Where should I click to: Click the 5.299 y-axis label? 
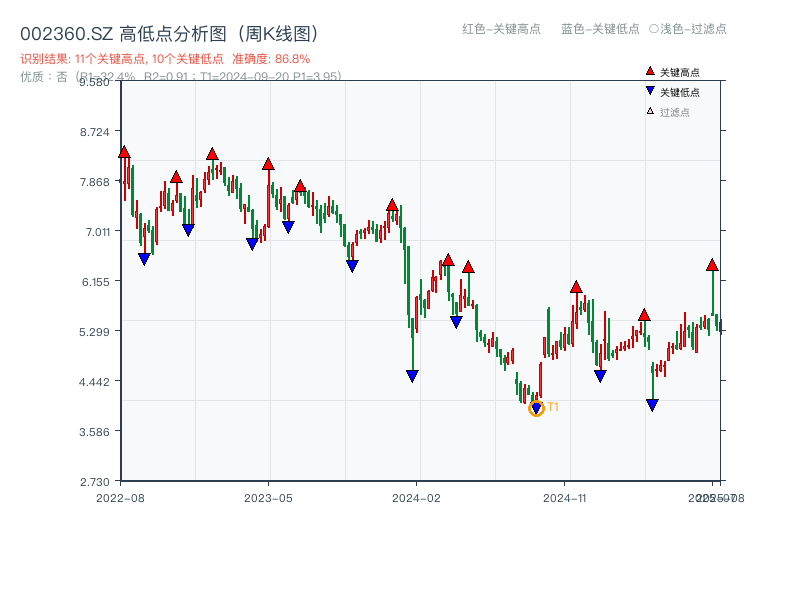click(94, 332)
